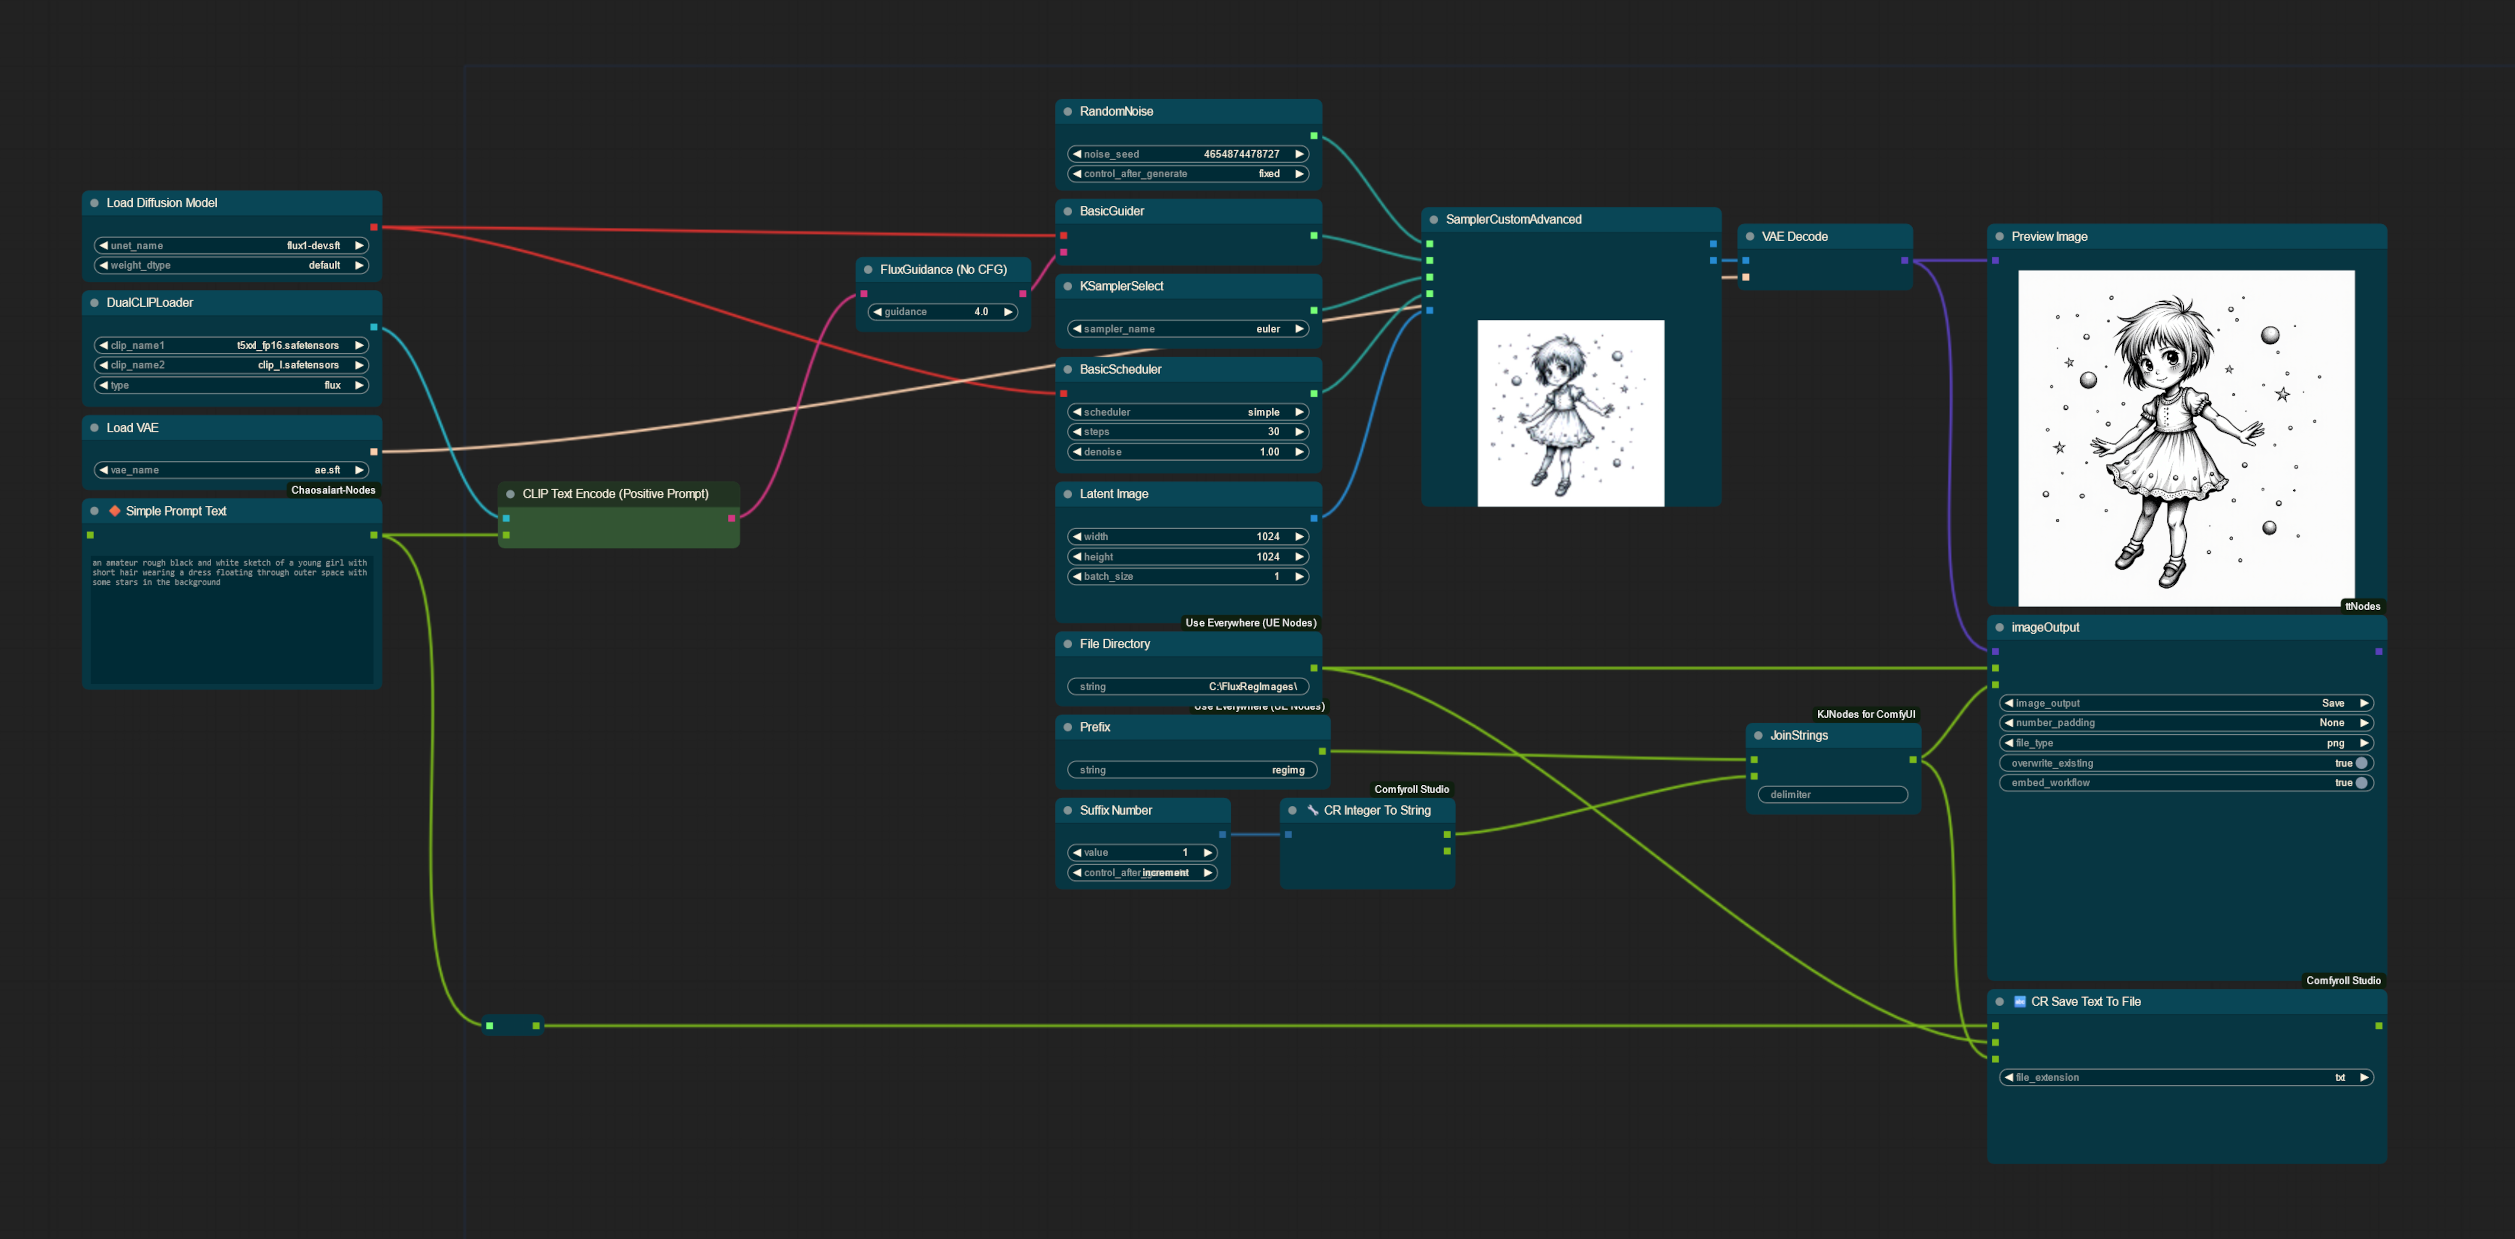Screen dimensions: 2515x1239
Task: Click the large sketch image in Preview Image
Action: [2185, 438]
